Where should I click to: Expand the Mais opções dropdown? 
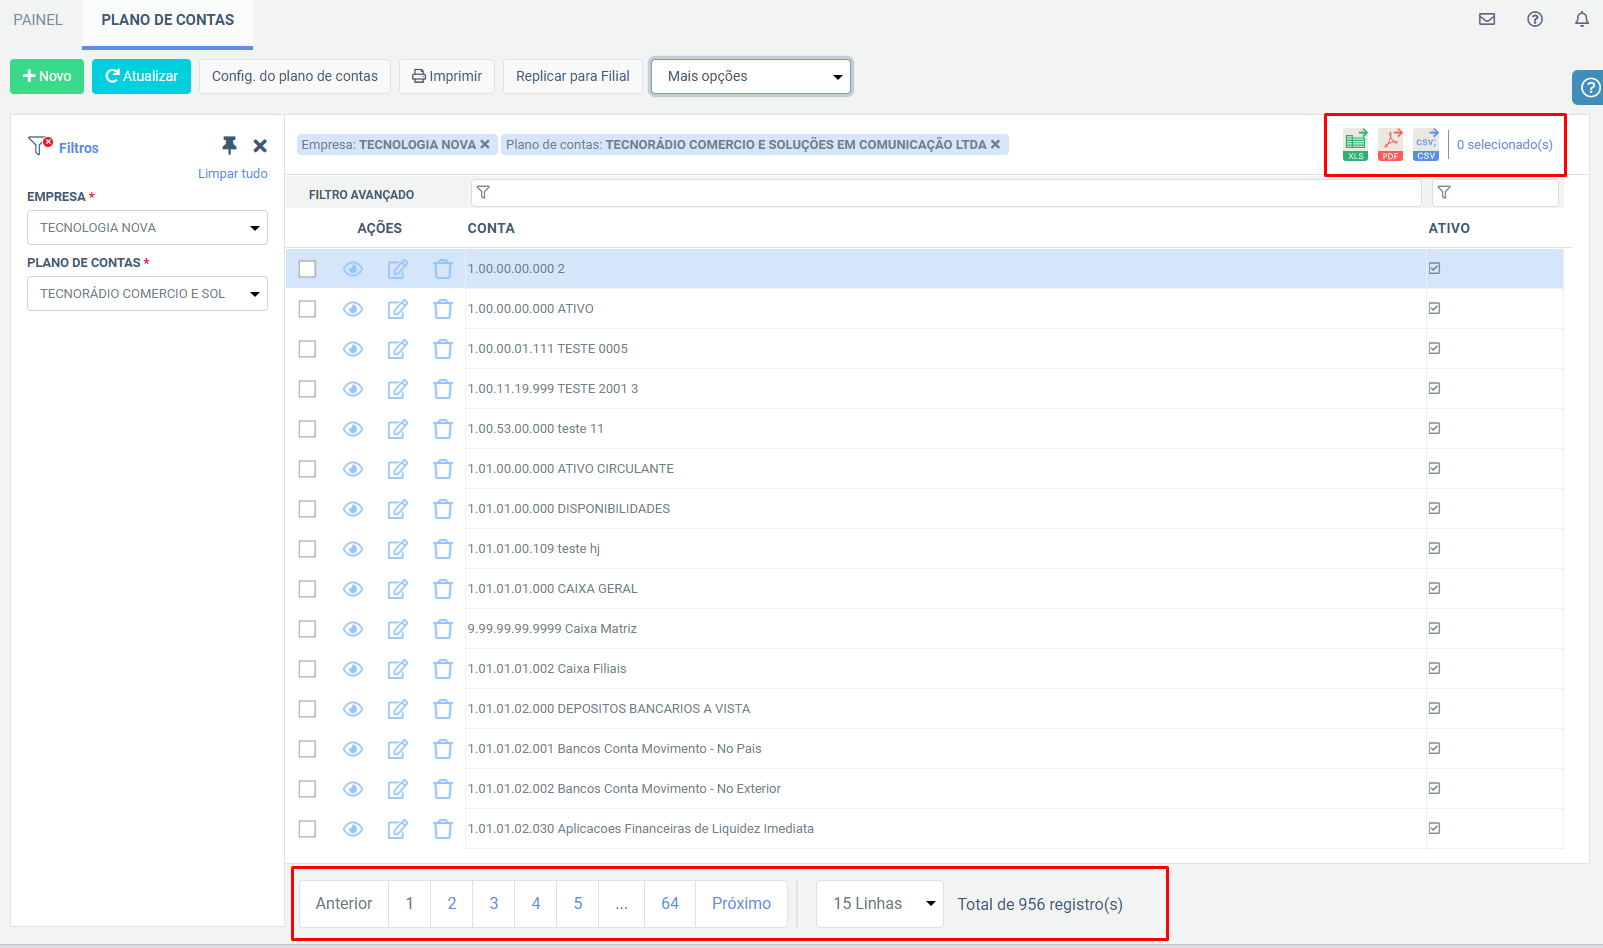(x=751, y=76)
